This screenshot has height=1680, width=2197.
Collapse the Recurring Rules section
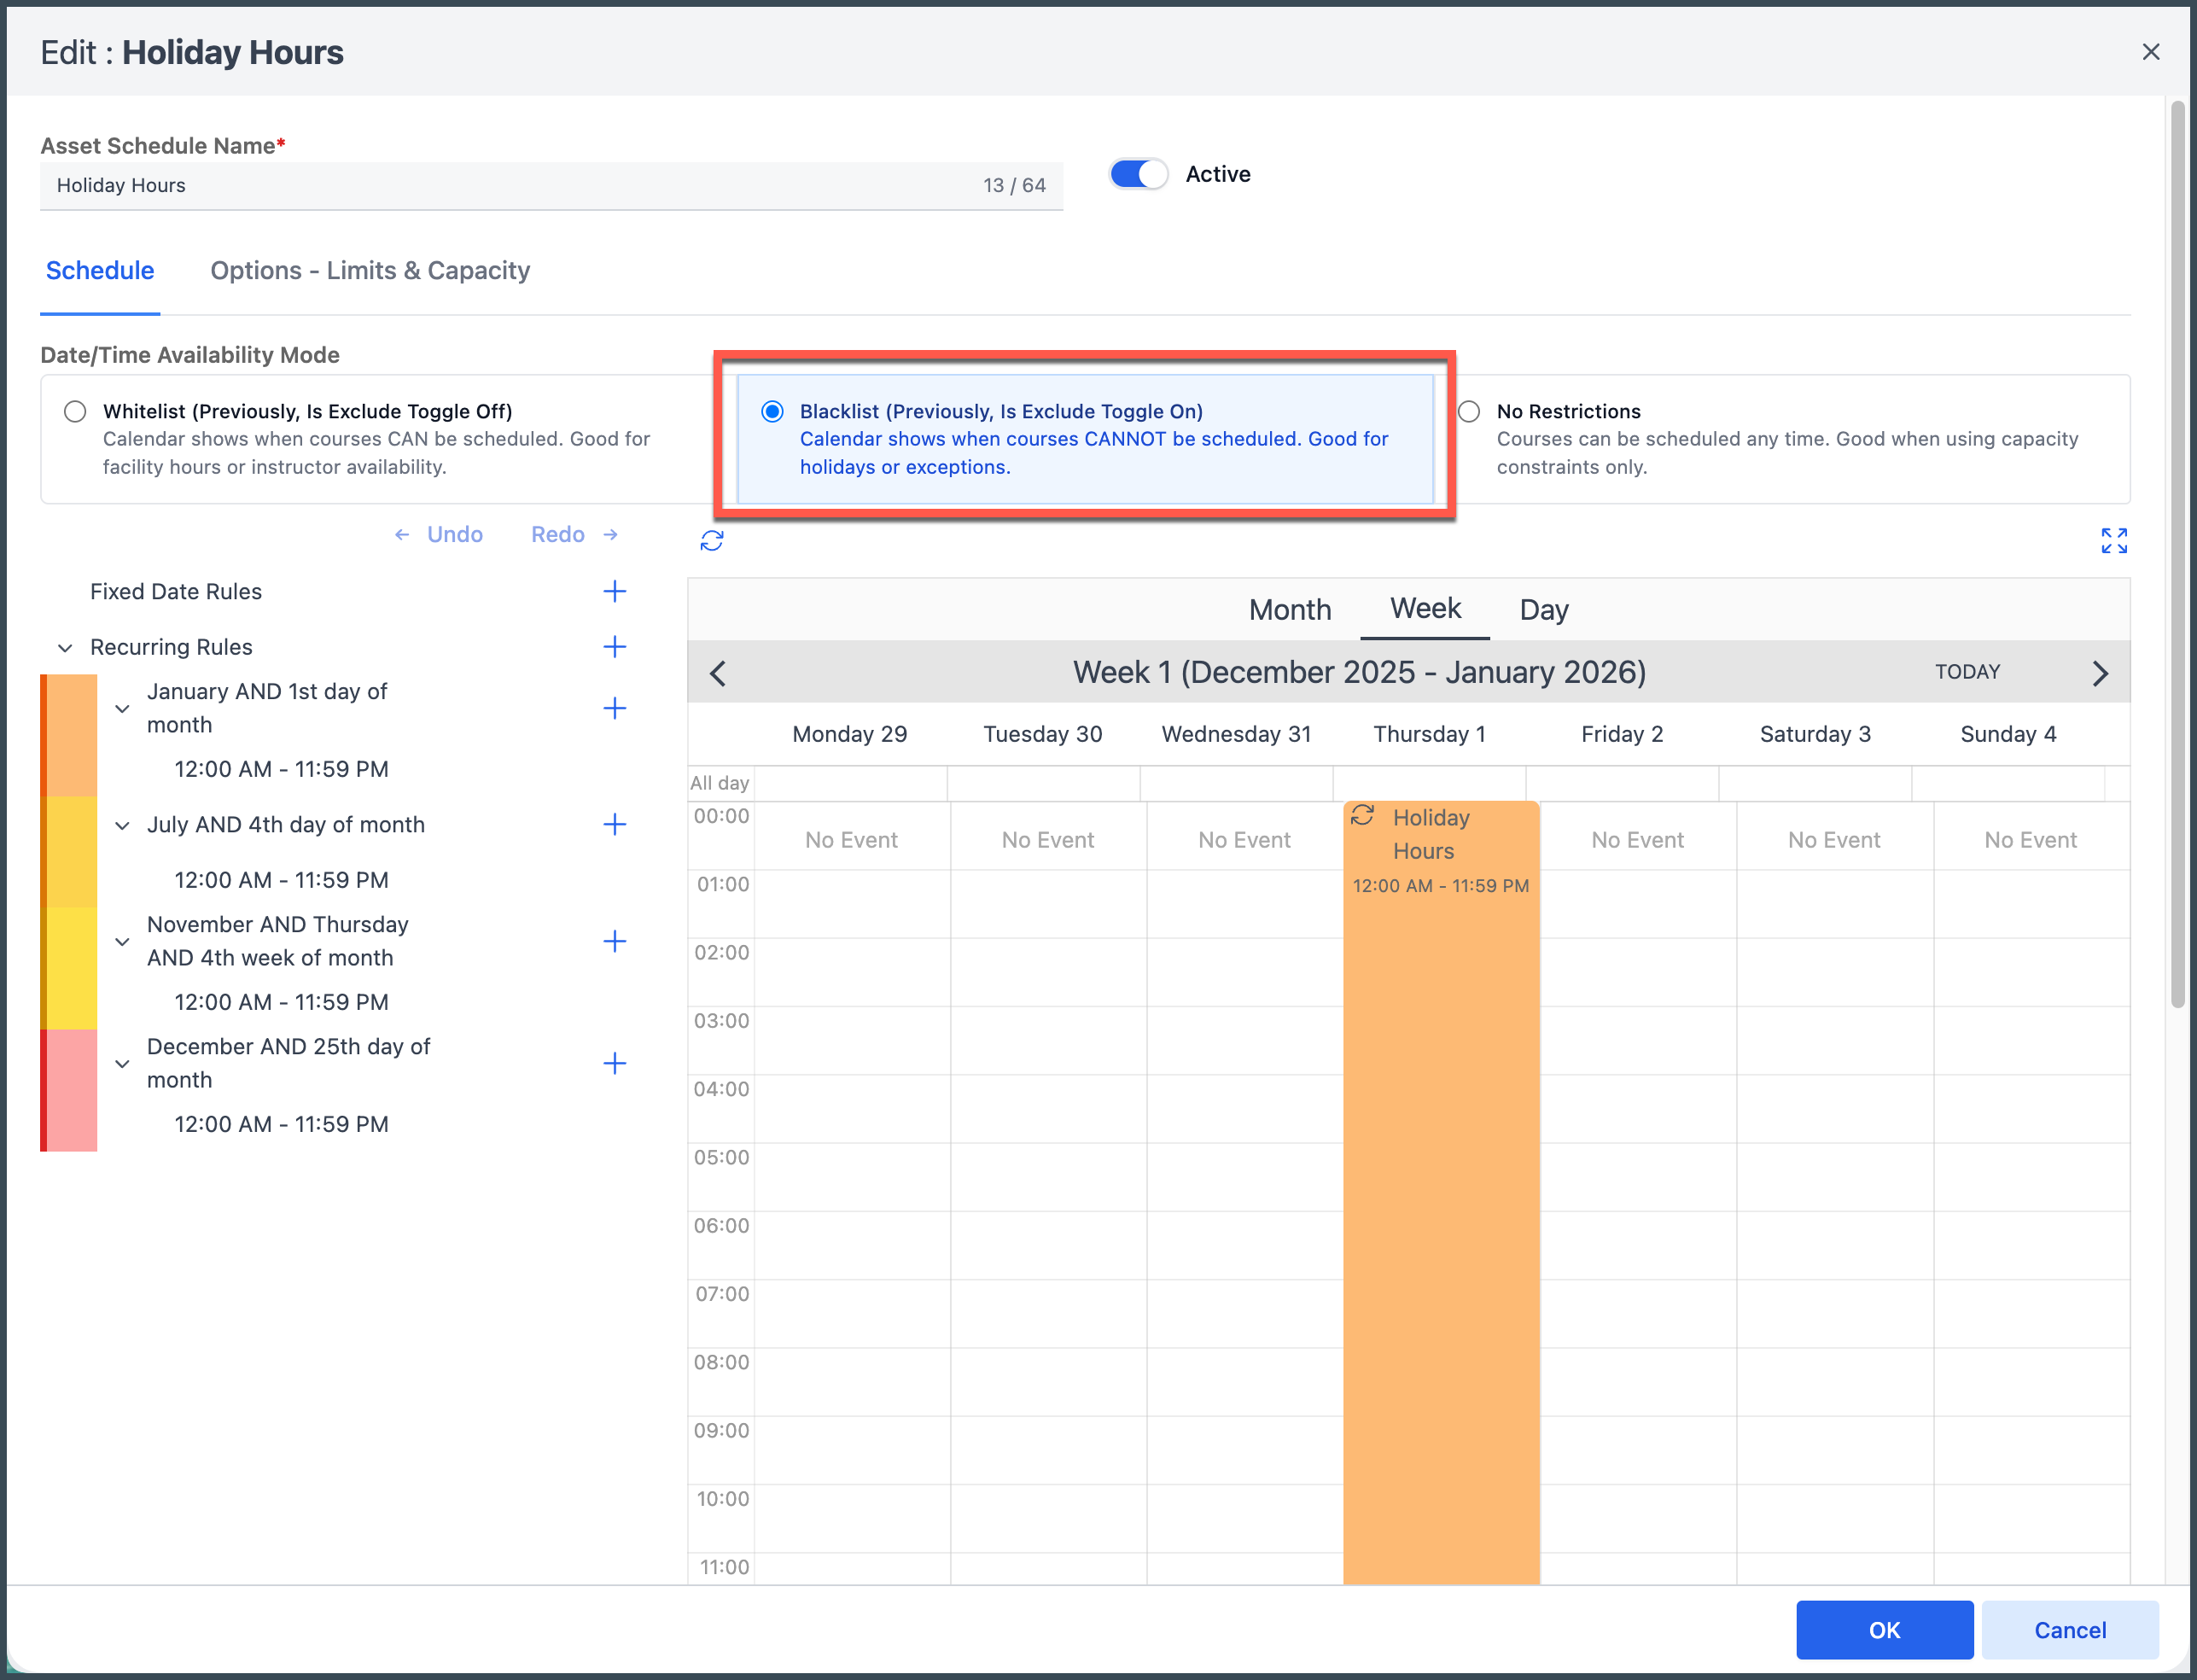[65, 648]
